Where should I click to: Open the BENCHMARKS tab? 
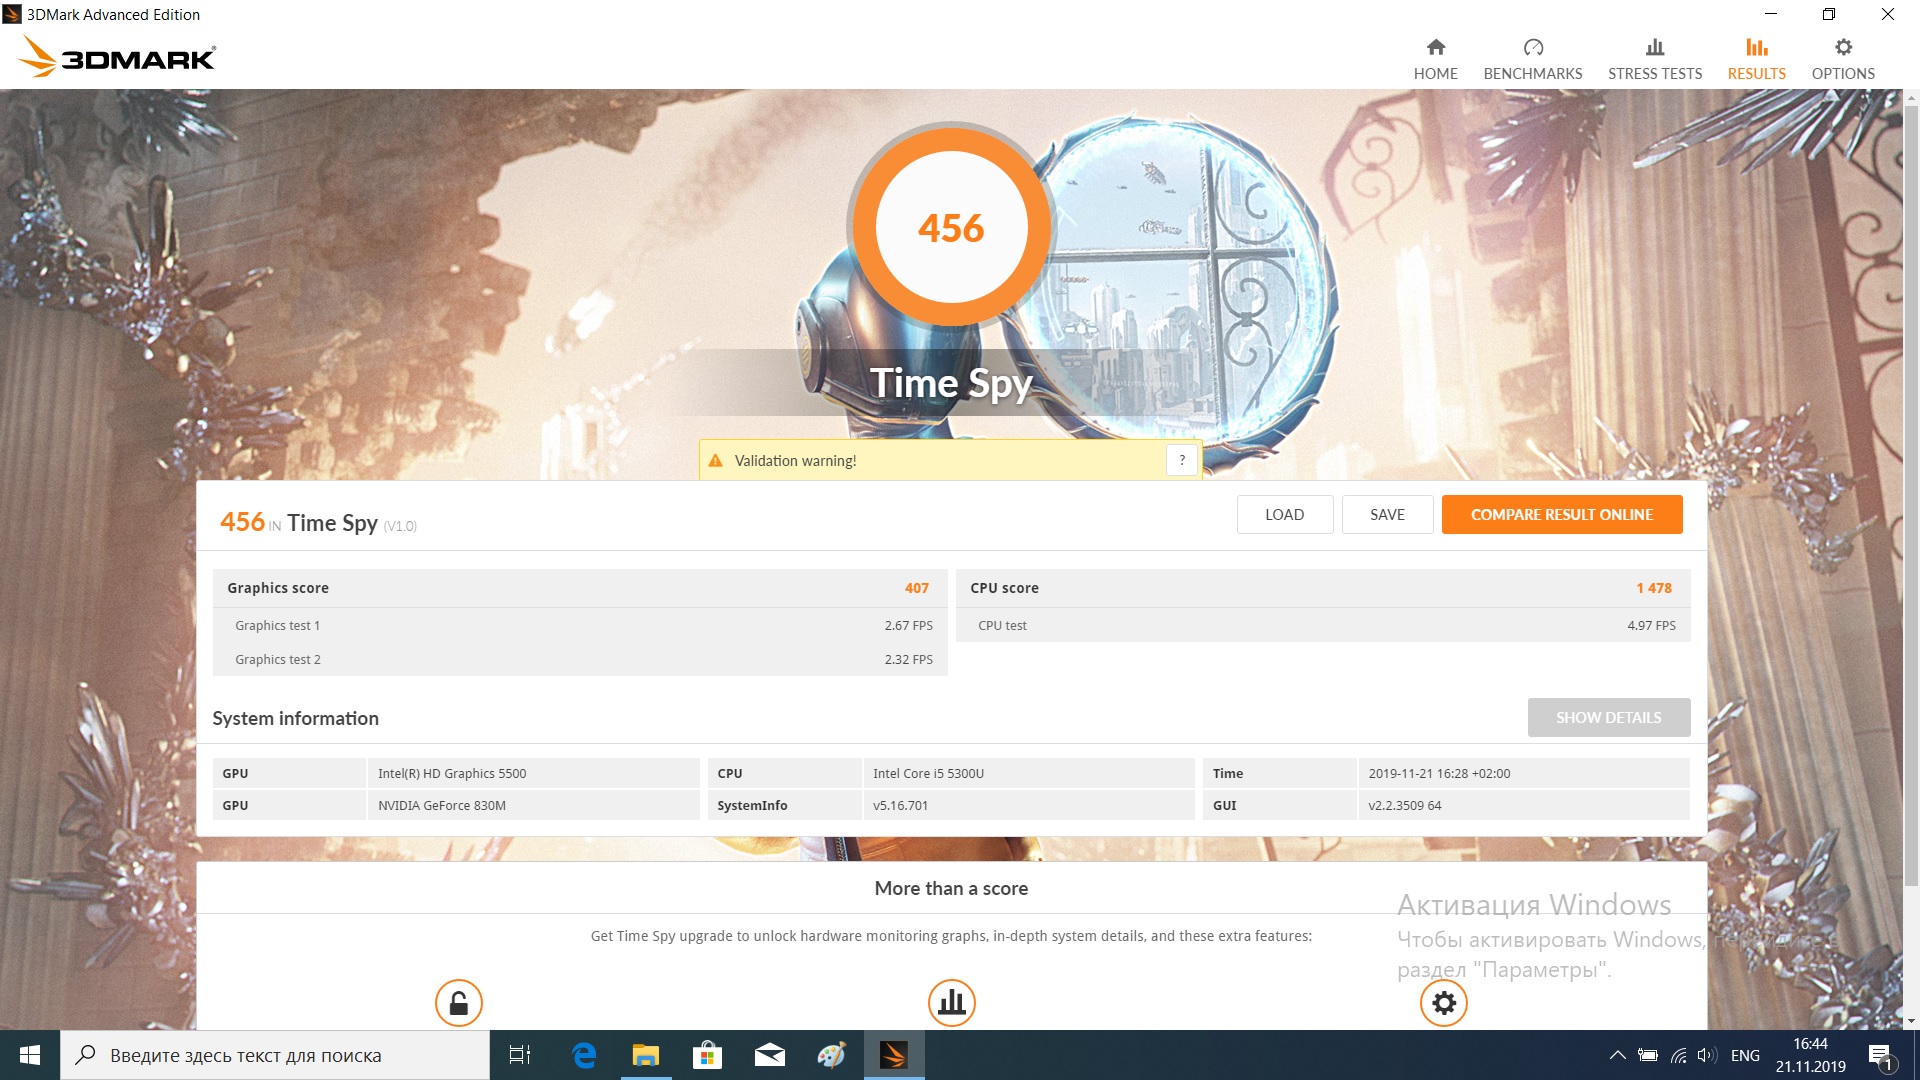[1533, 59]
